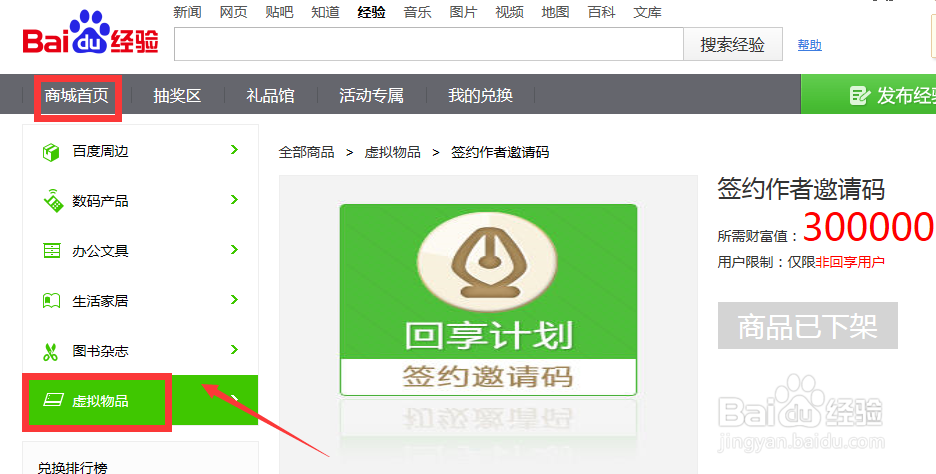
Task: Go to 音乐 in top navigation
Action: [417, 12]
